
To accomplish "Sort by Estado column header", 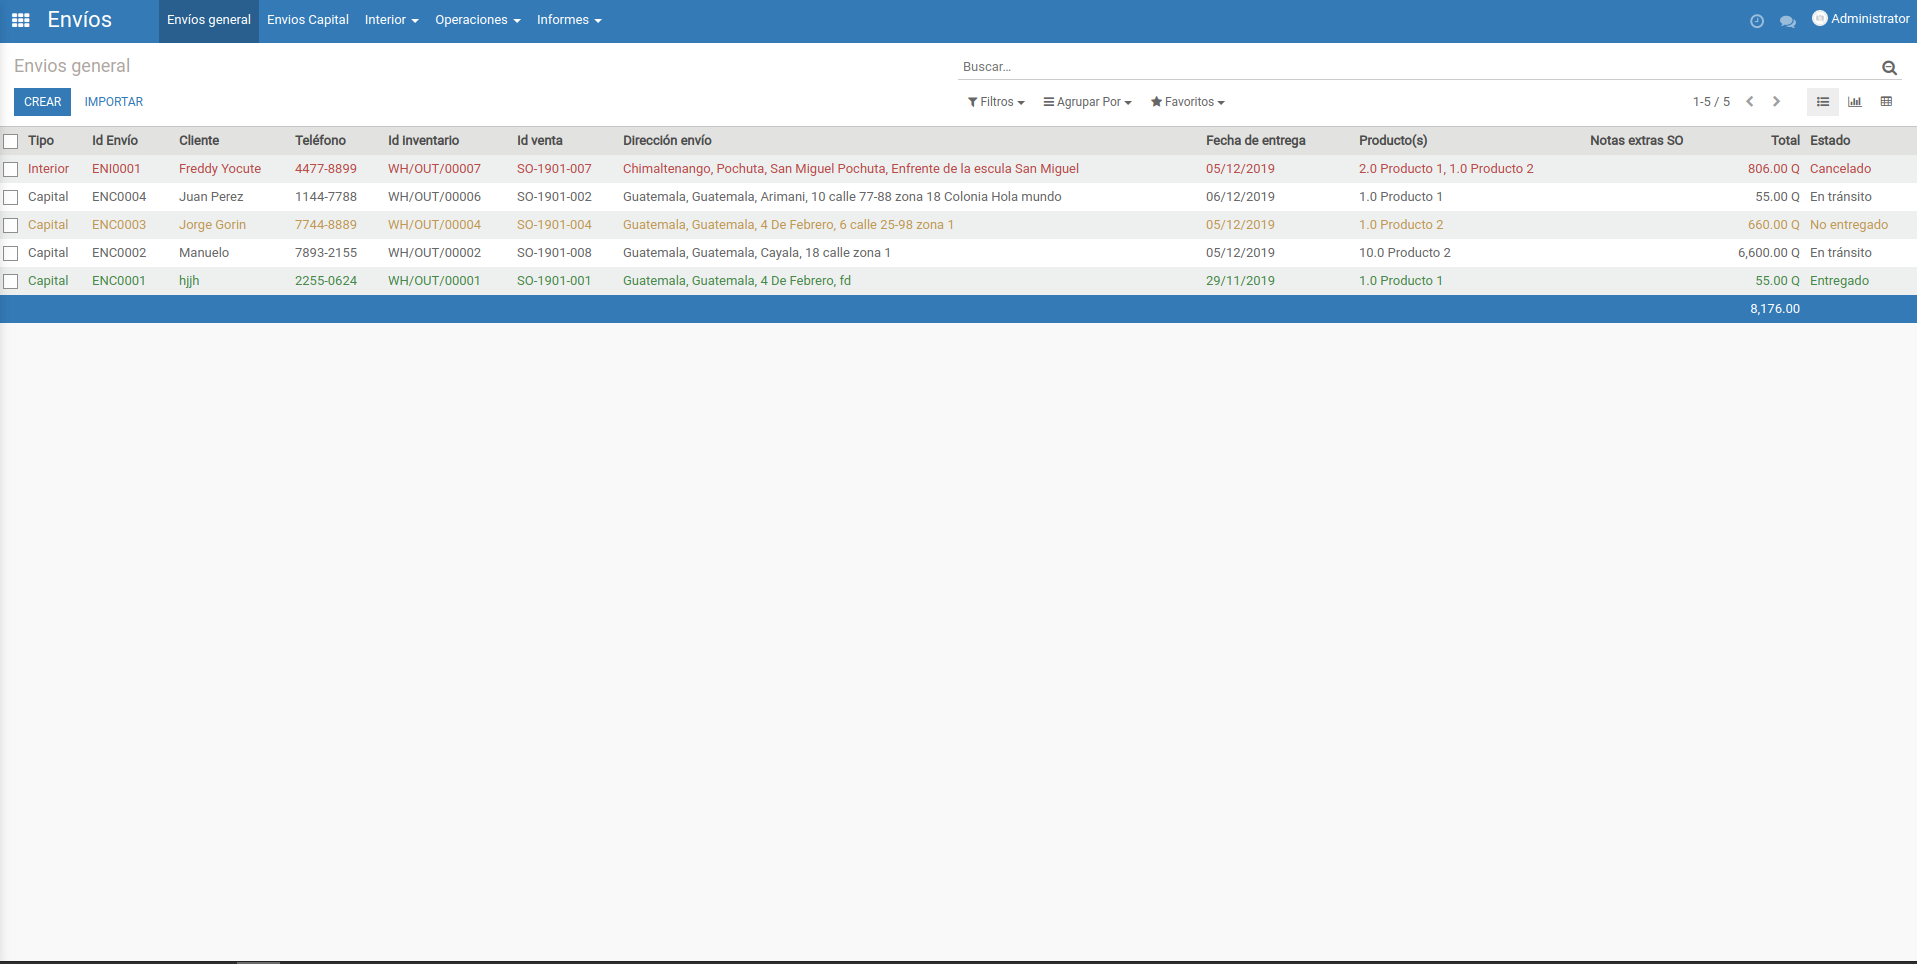I will click(x=1830, y=141).
